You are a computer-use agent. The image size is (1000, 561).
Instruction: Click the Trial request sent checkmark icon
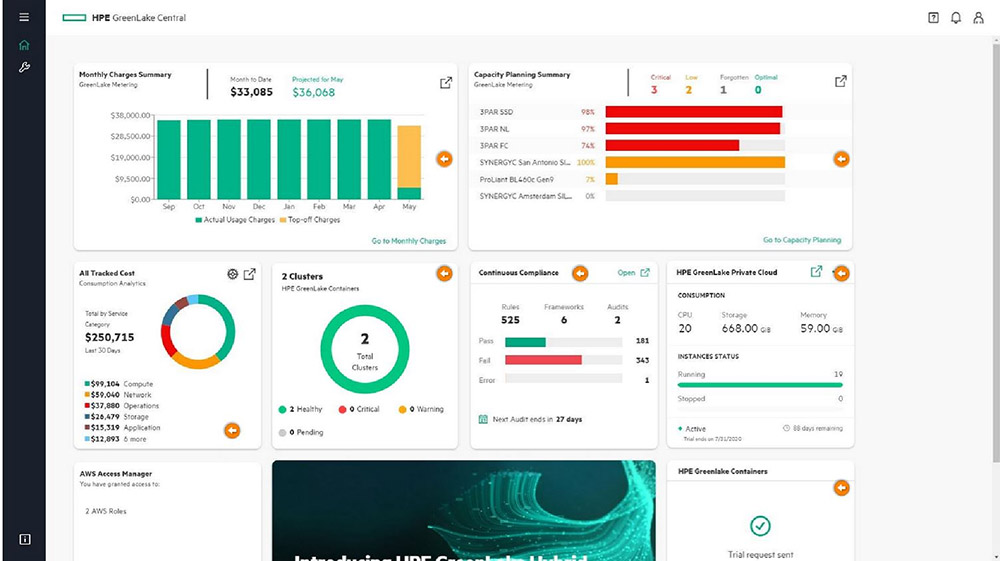760,526
